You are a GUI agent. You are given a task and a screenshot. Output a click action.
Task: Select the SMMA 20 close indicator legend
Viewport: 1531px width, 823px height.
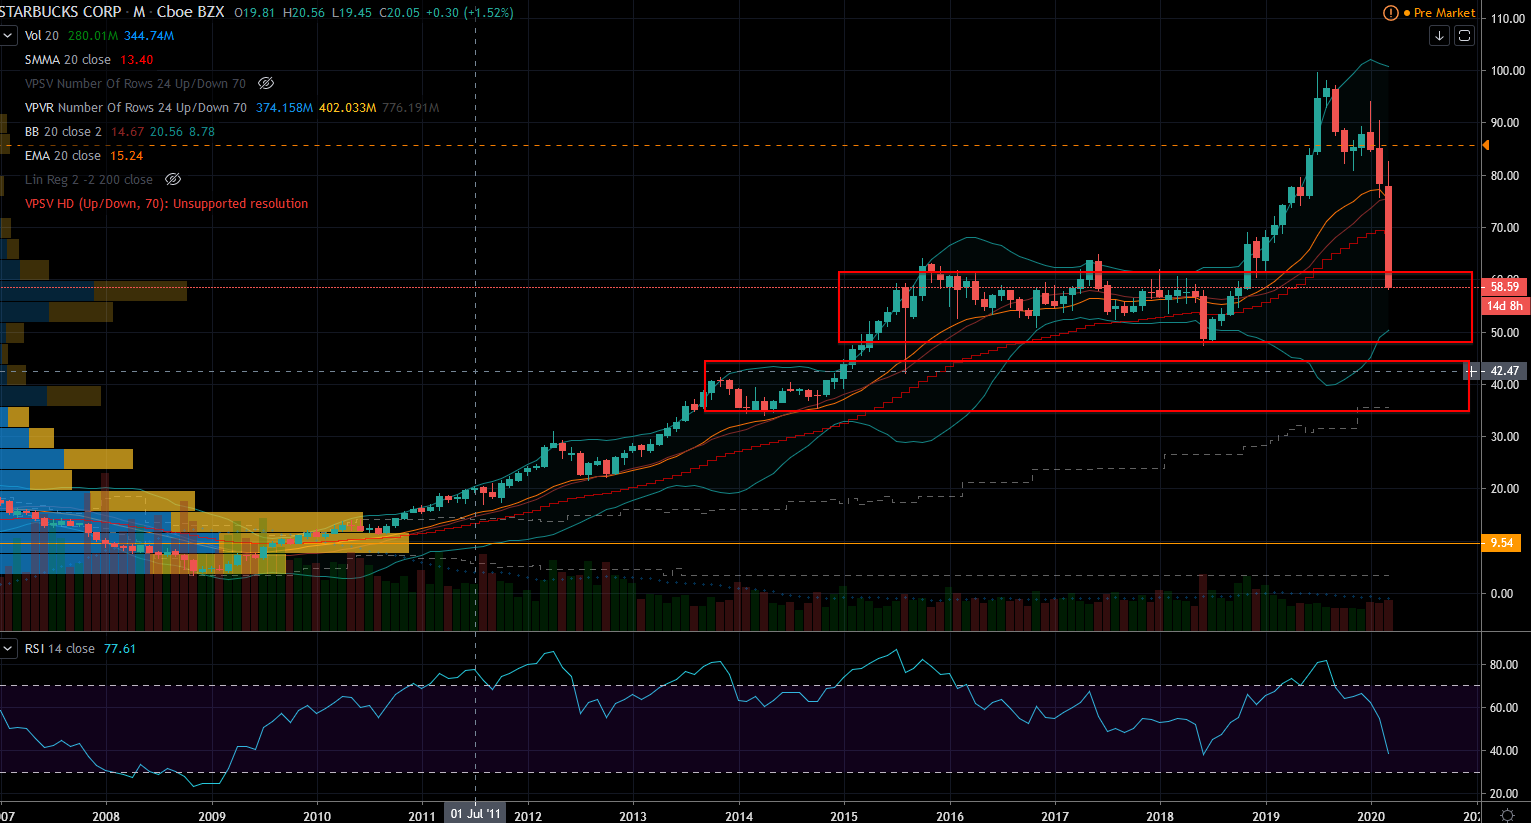pos(68,60)
